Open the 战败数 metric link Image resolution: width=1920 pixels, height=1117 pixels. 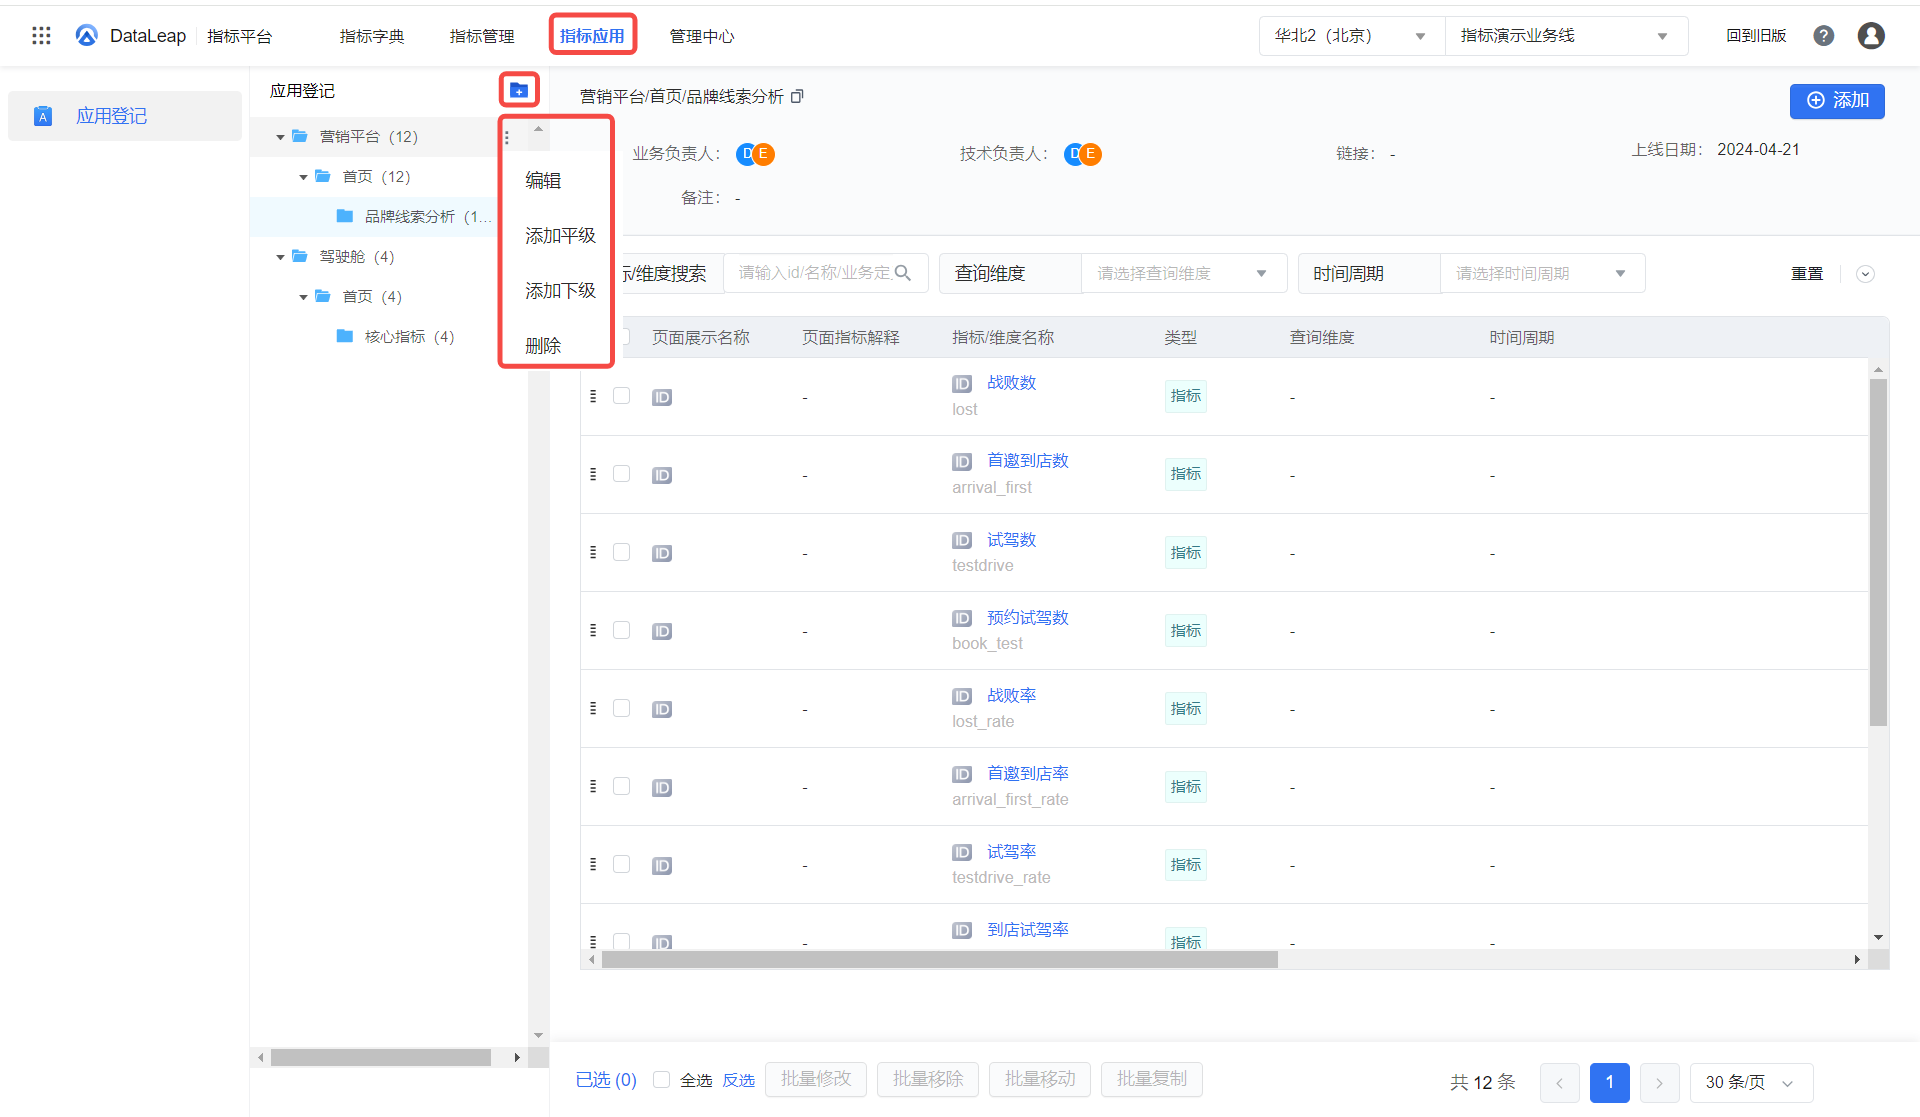pyautogui.click(x=1012, y=383)
